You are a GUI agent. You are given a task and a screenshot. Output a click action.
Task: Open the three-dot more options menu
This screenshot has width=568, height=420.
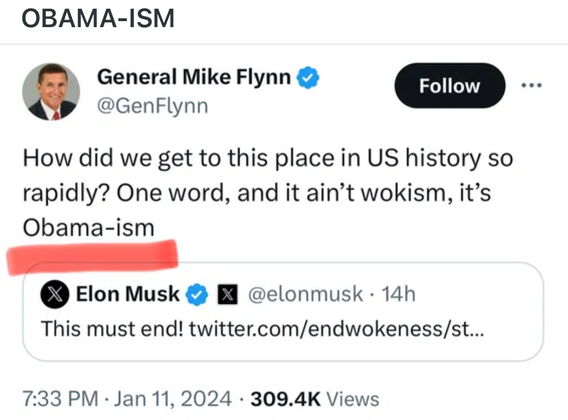[531, 86]
